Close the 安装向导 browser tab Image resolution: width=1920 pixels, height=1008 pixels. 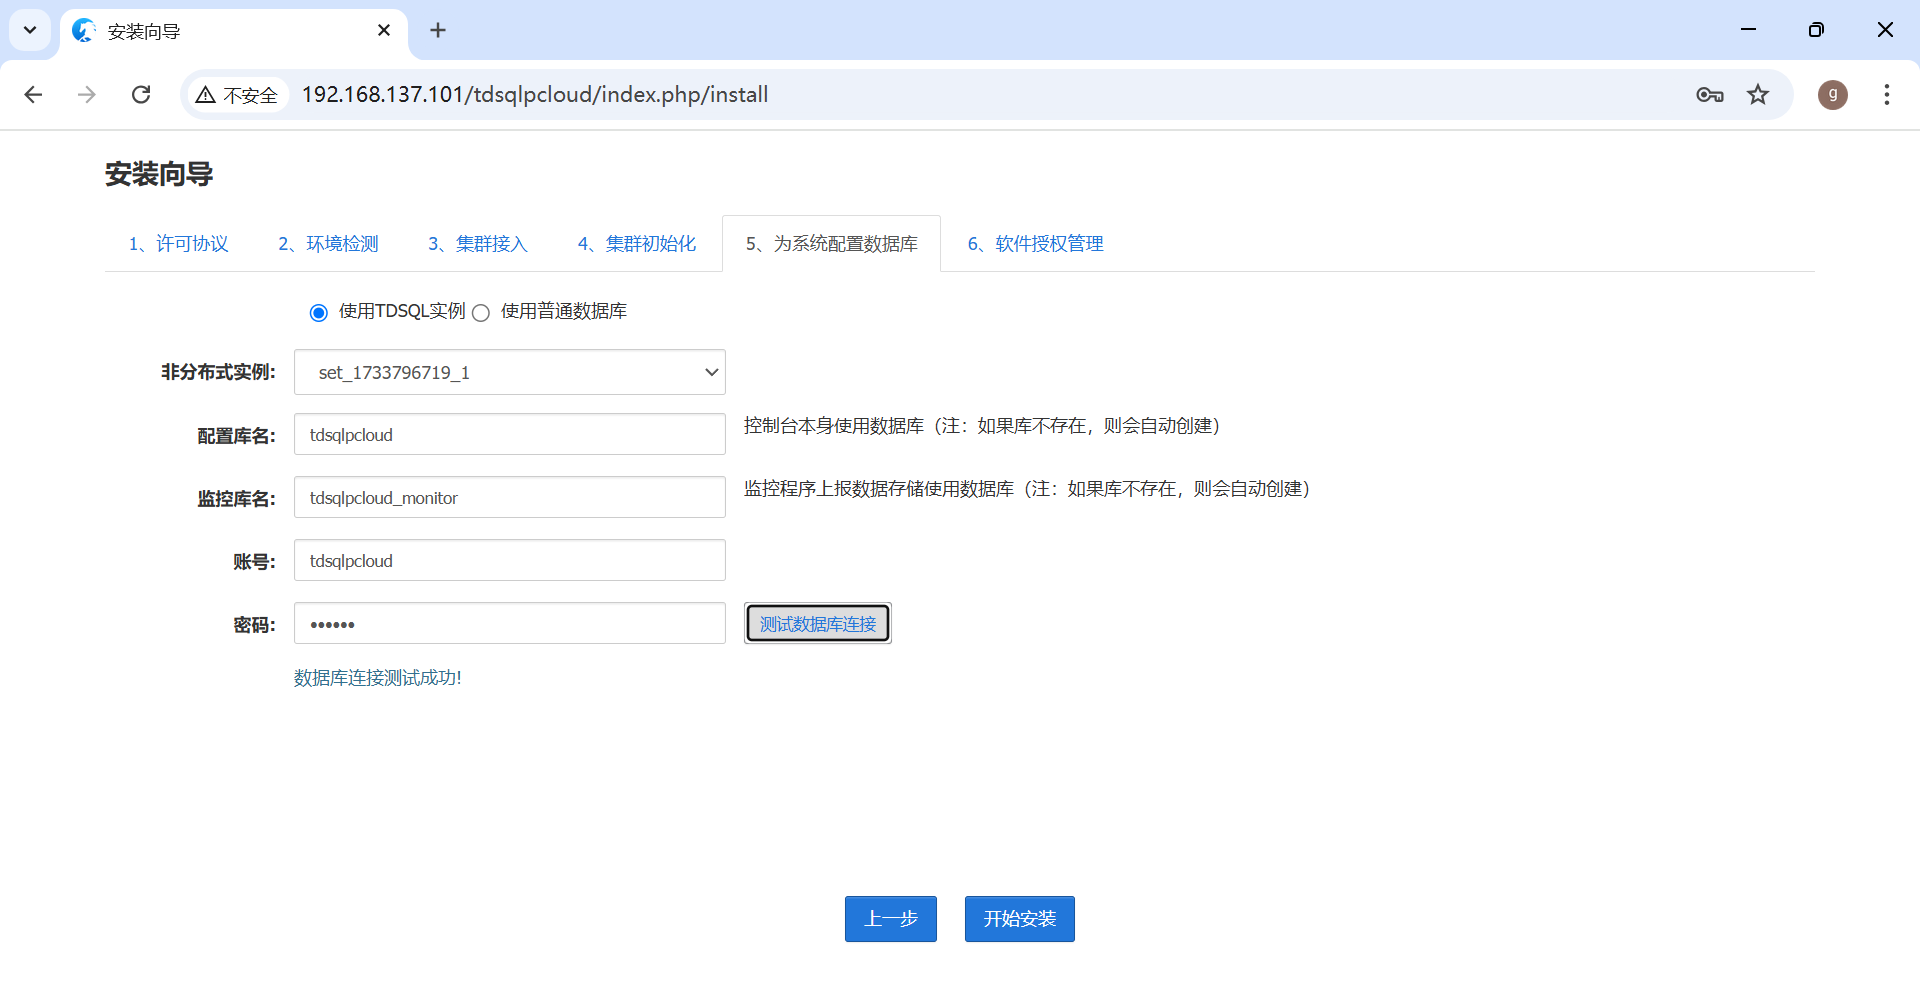(384, 30)
